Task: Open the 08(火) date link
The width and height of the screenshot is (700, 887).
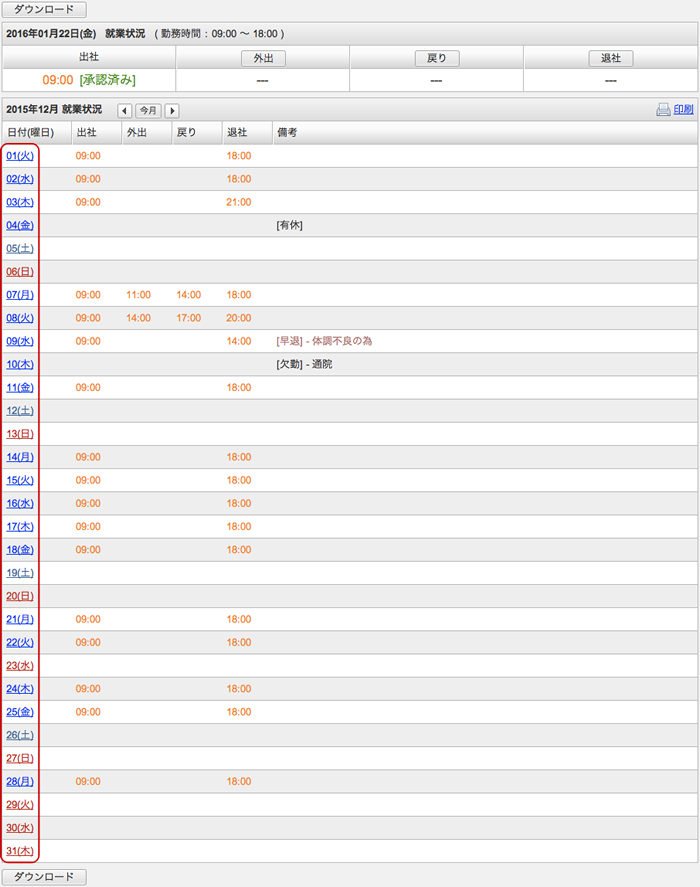Action: pos(20,318)
